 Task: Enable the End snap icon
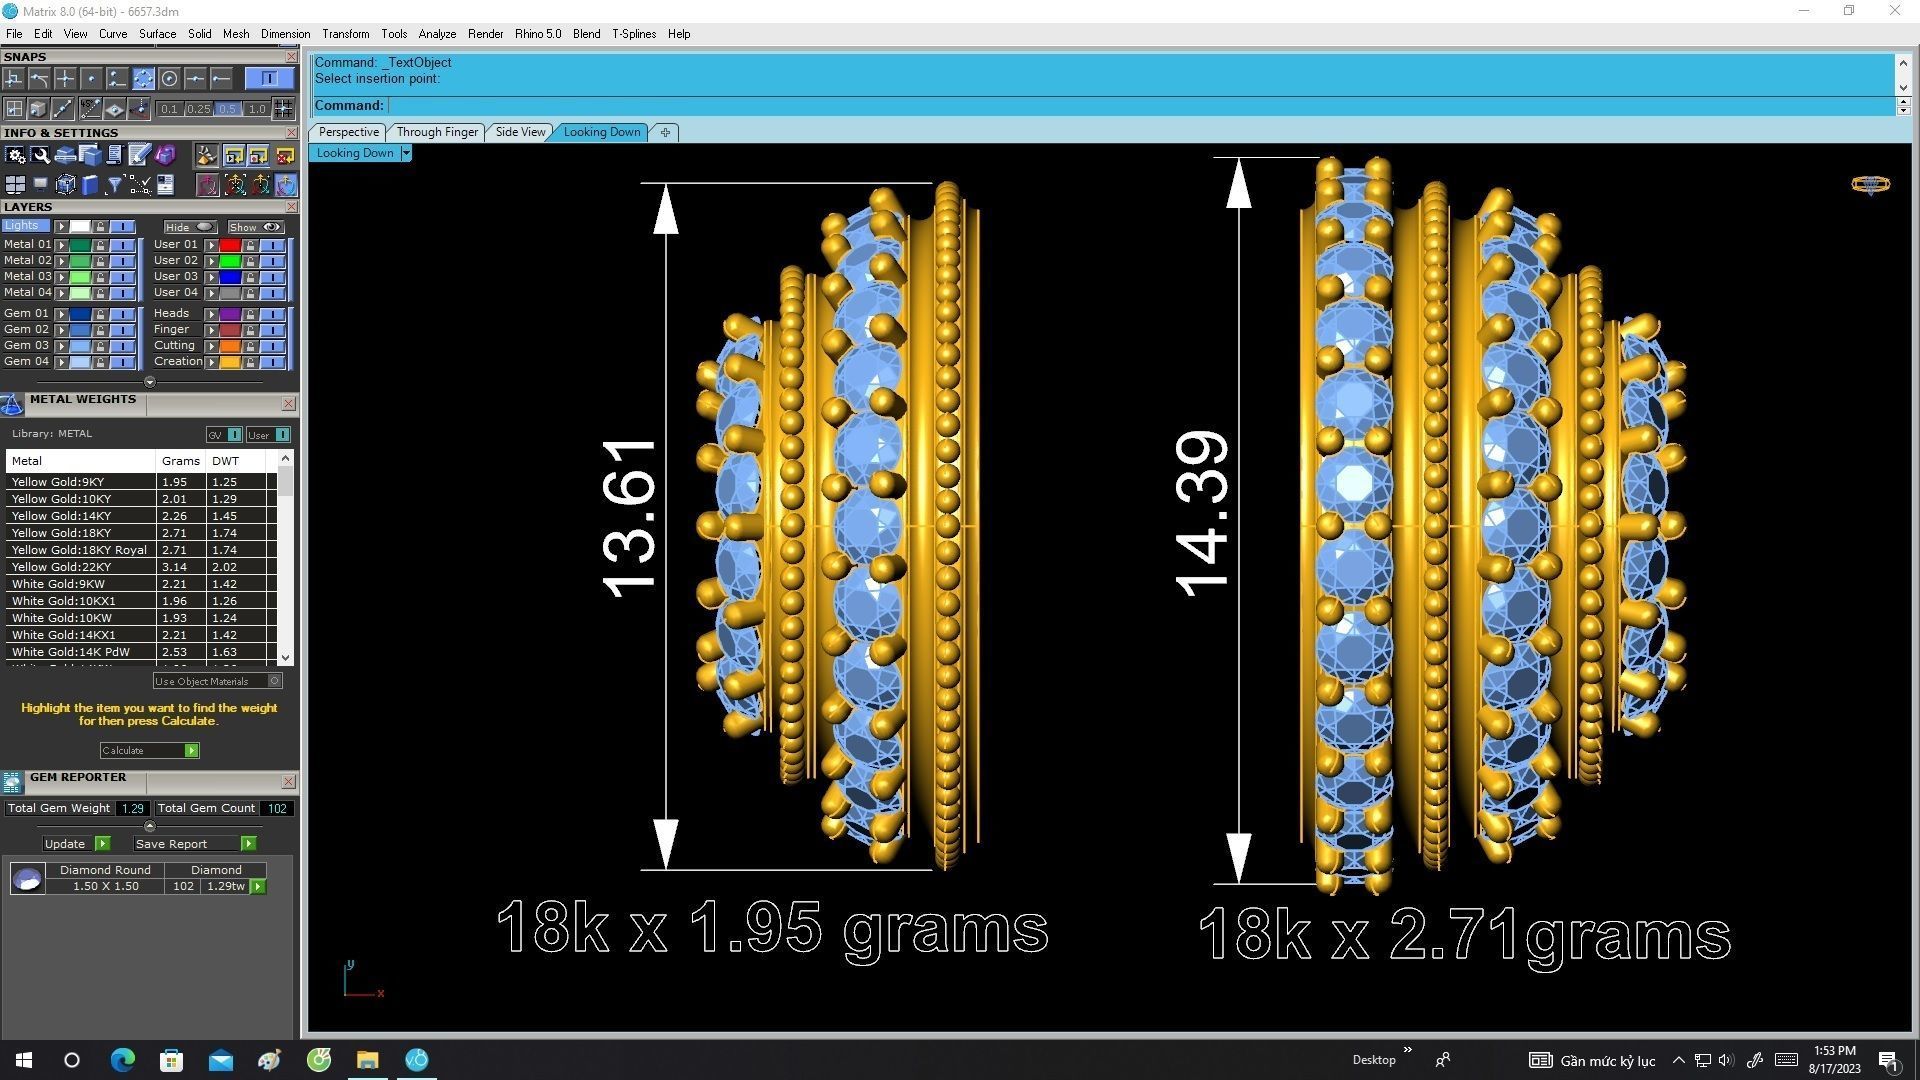[221, 79]
